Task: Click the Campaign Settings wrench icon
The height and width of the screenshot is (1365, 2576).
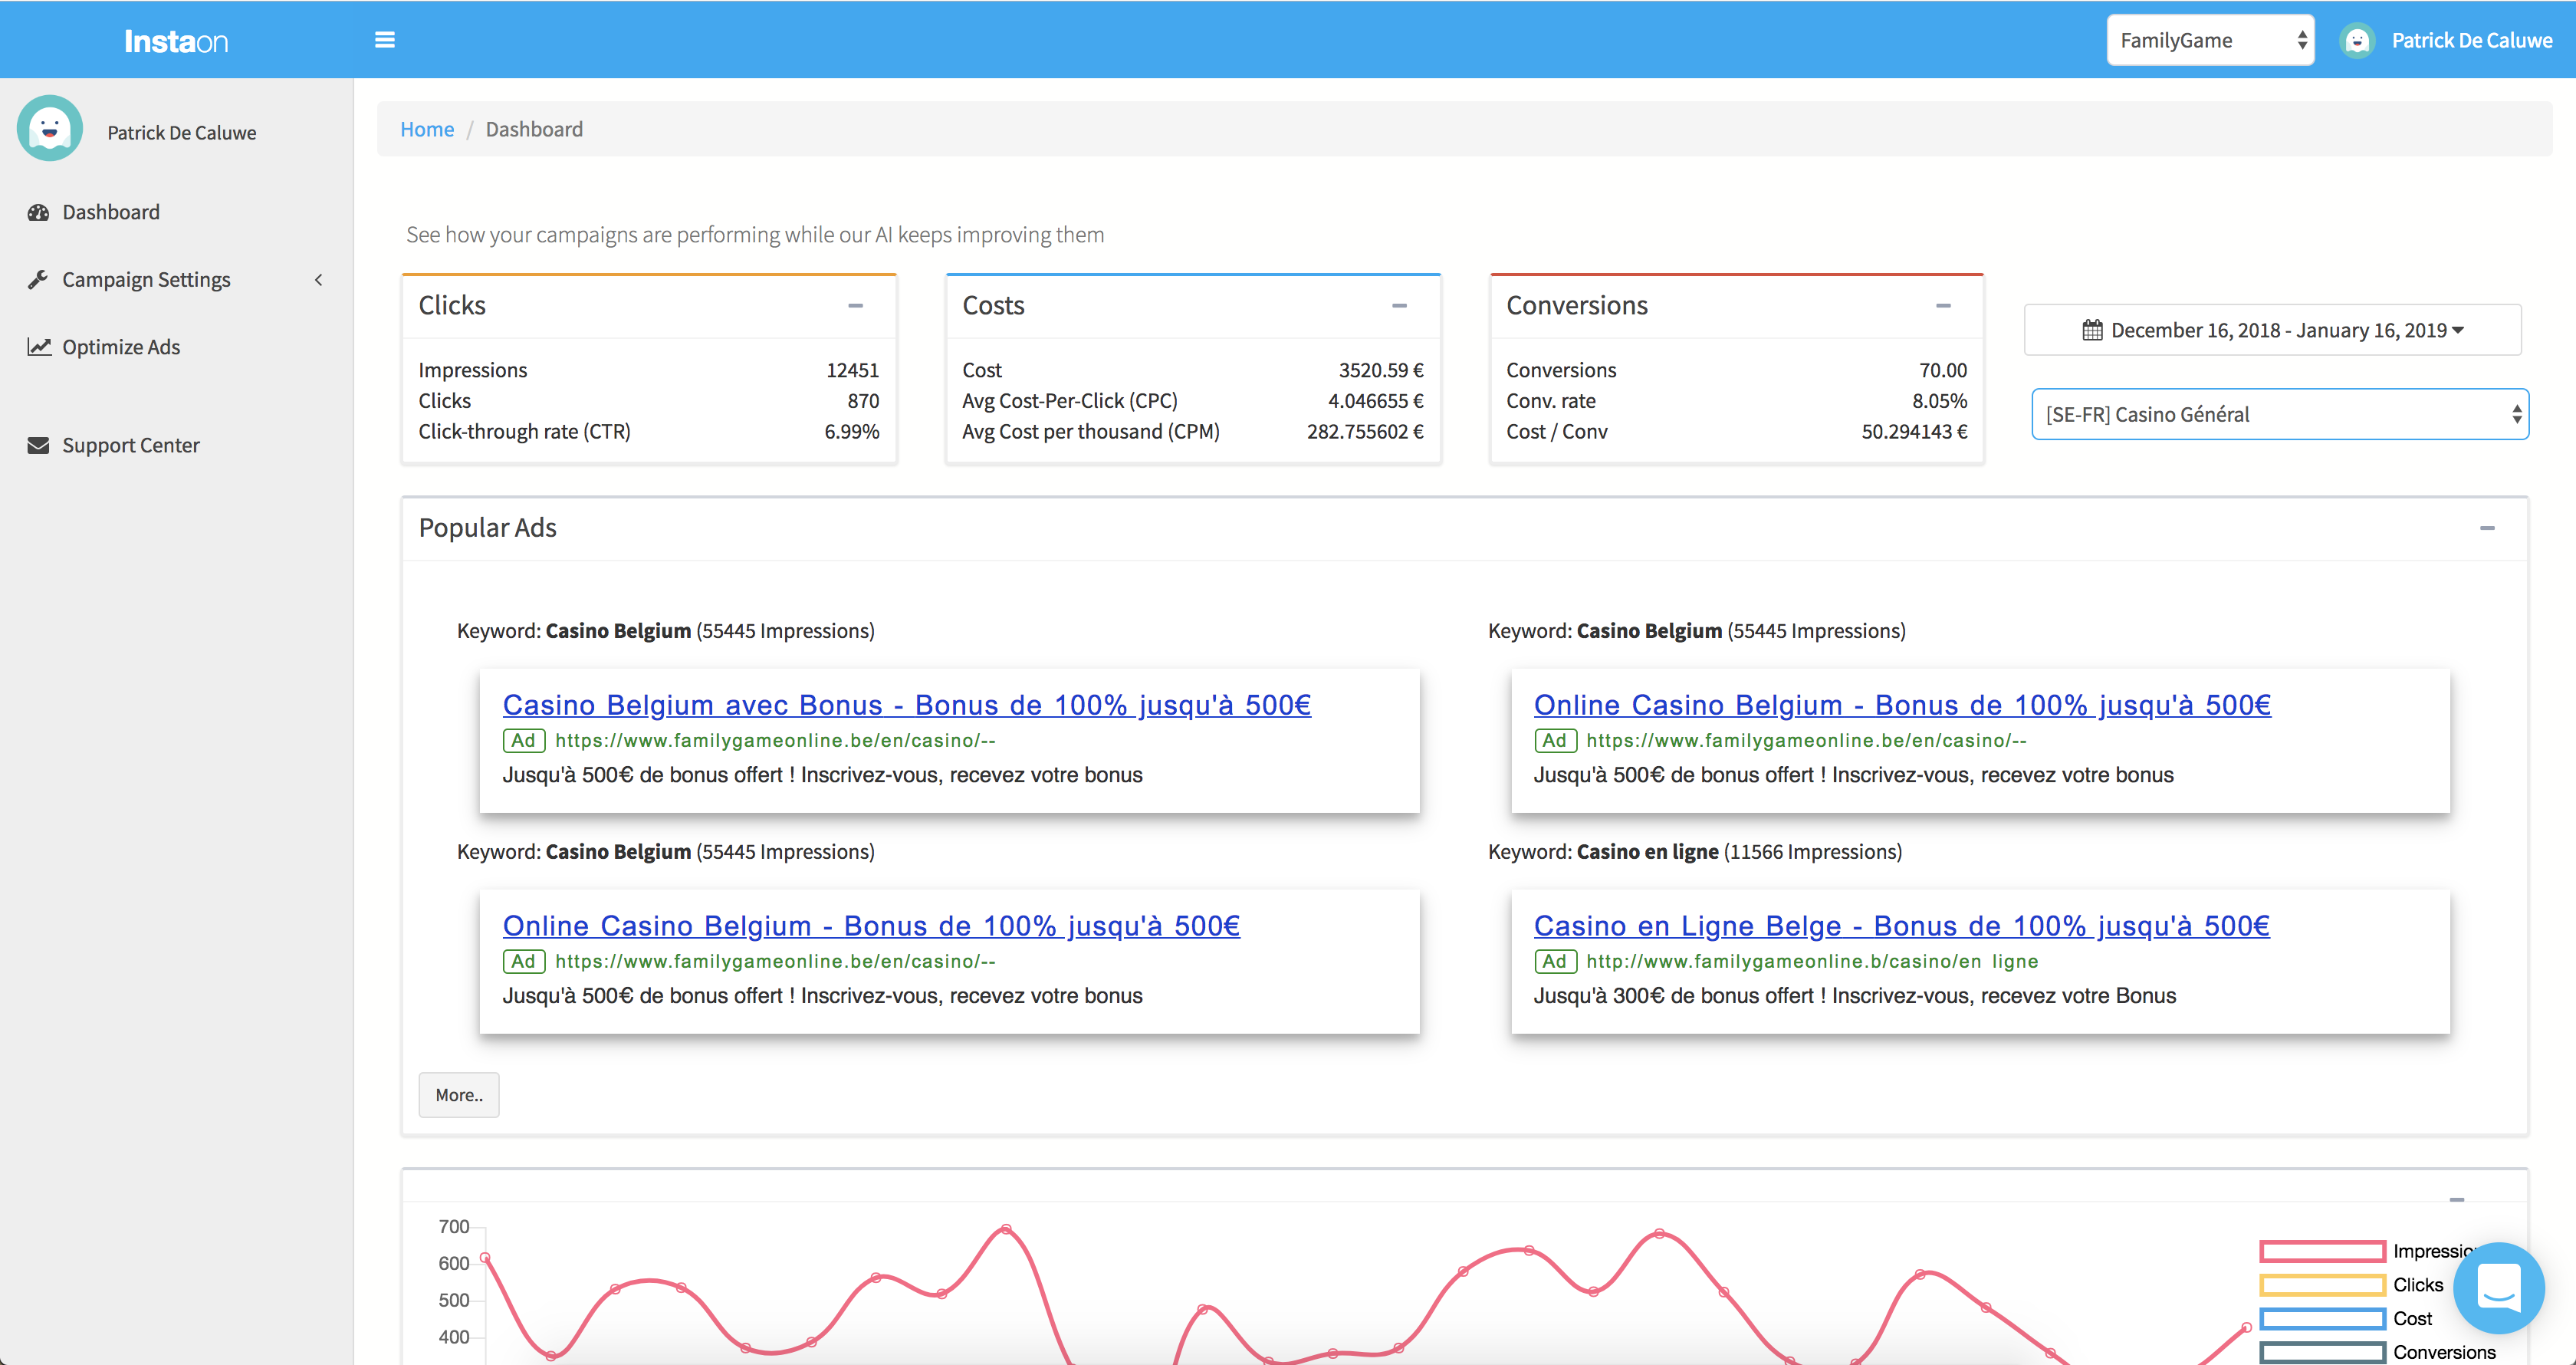Action: click(x=38, y=280)
